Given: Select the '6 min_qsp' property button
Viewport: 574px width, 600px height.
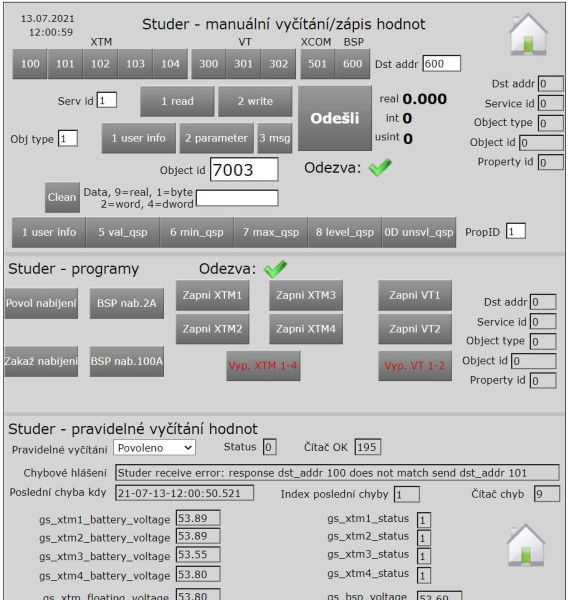Looking at the screenshot, I should tap(197, 232).
